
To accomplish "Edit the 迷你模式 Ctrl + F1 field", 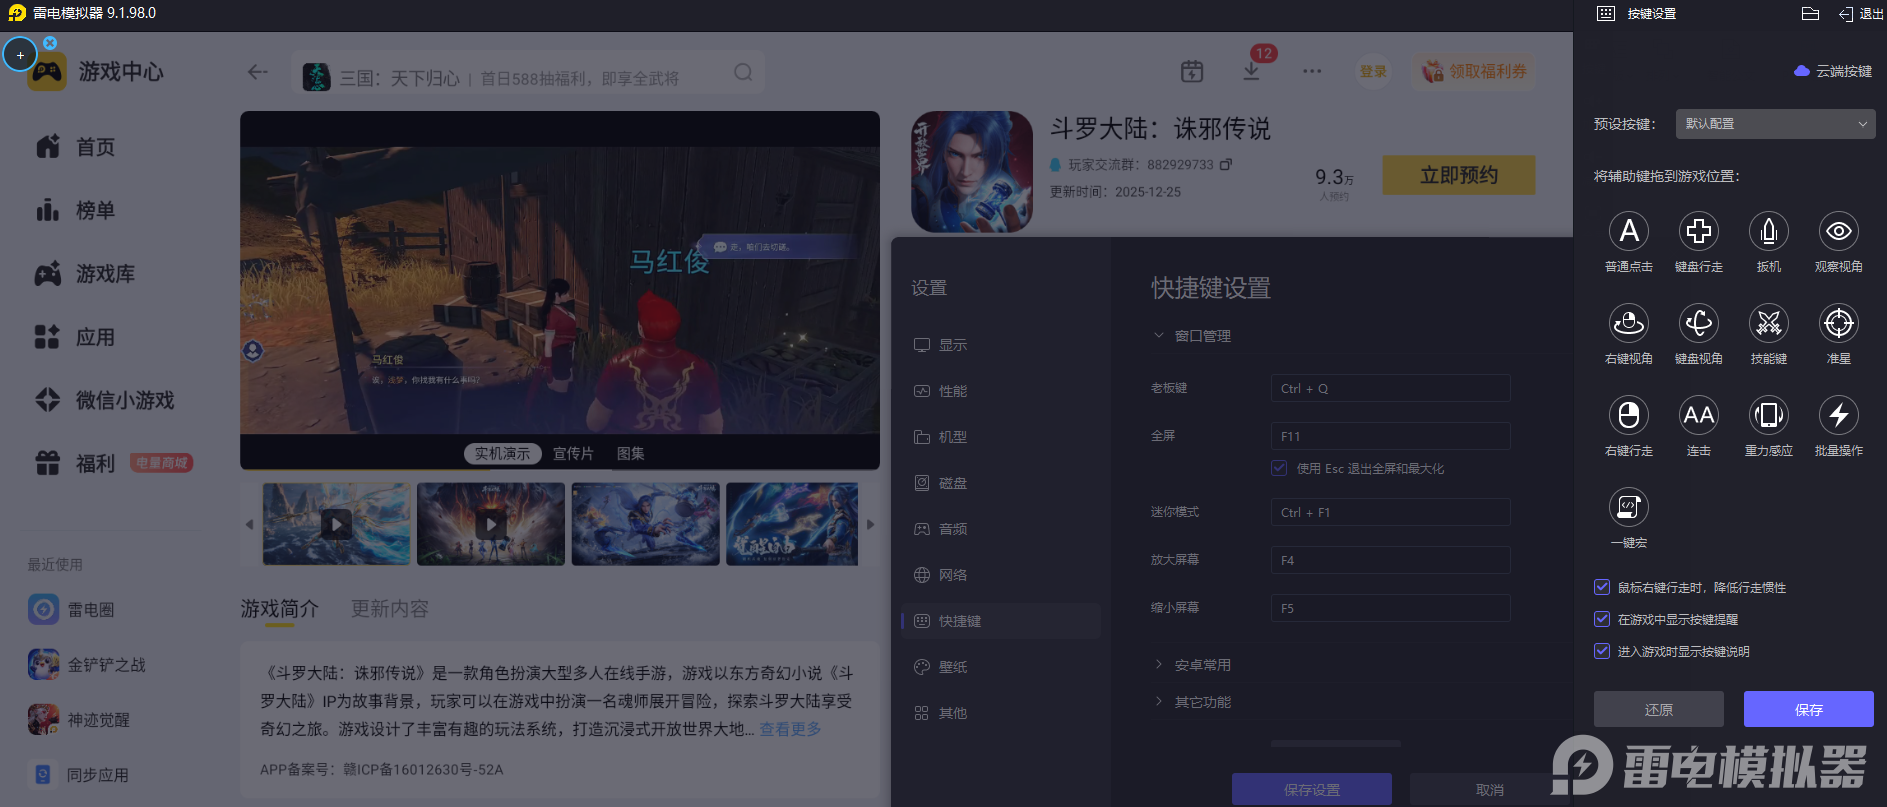I will click(1390, 513).
